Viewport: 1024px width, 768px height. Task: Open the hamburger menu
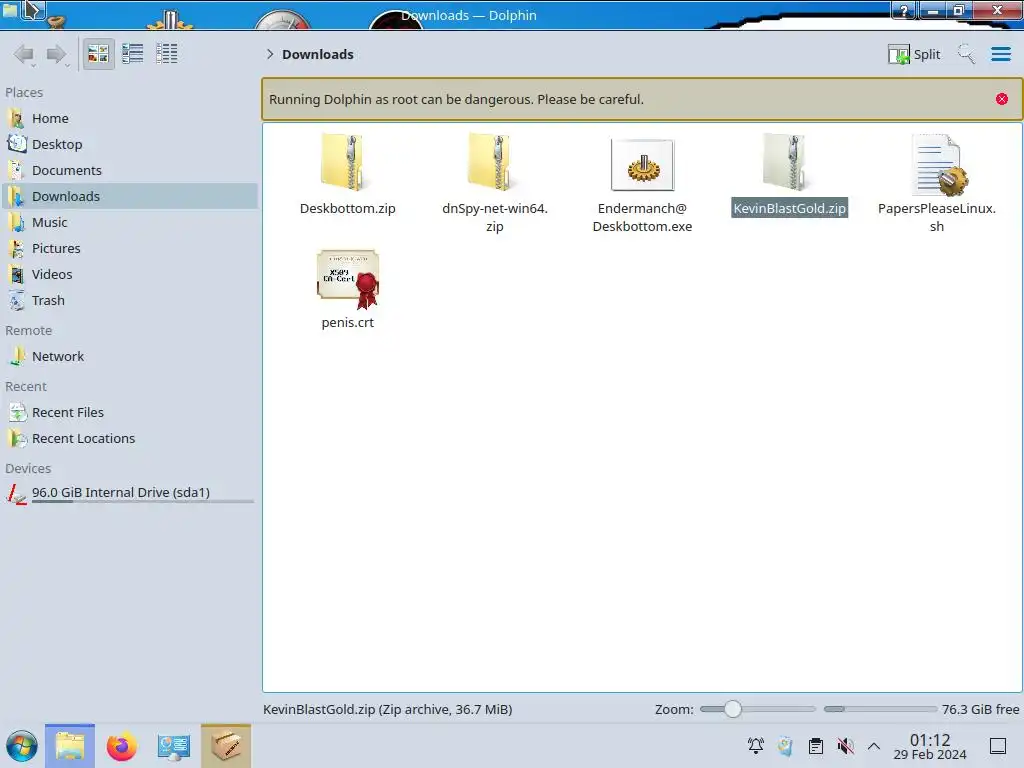pyautogui.click(x=1000, y=54)
